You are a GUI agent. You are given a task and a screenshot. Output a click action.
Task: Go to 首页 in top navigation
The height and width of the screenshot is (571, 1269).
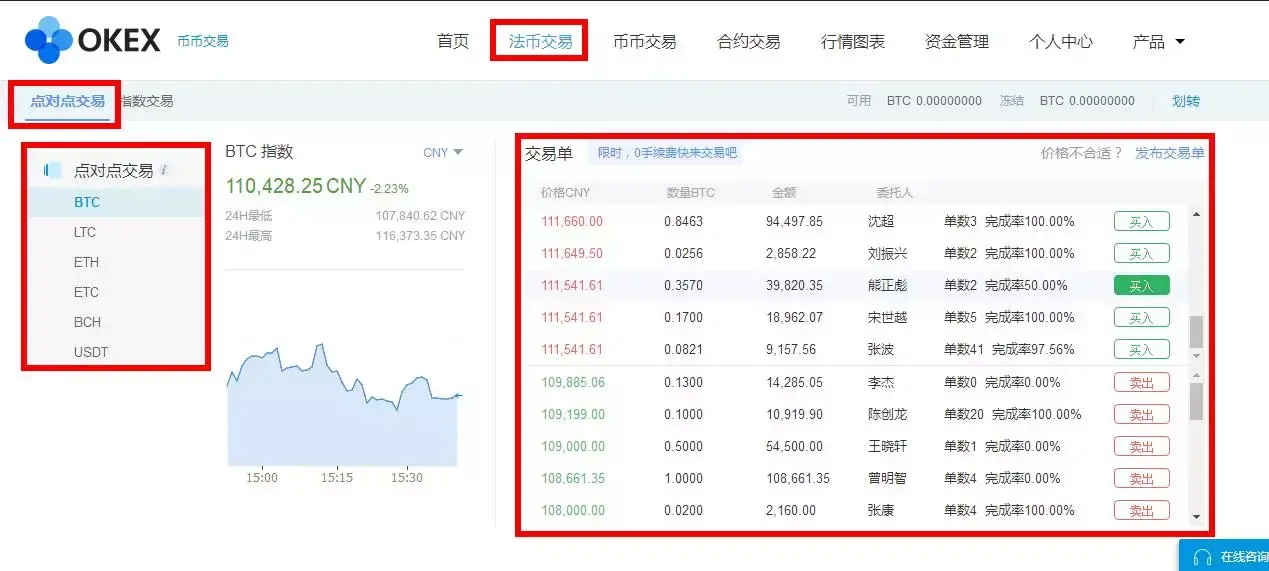click(453, 42)
